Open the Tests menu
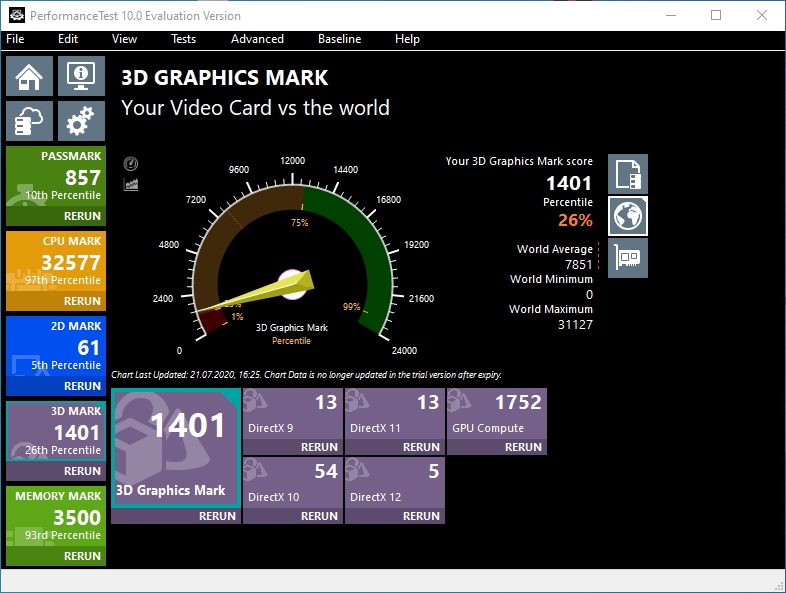Image resolution: width=786 pixels, height=593 pixels. (x=183, y=39)
